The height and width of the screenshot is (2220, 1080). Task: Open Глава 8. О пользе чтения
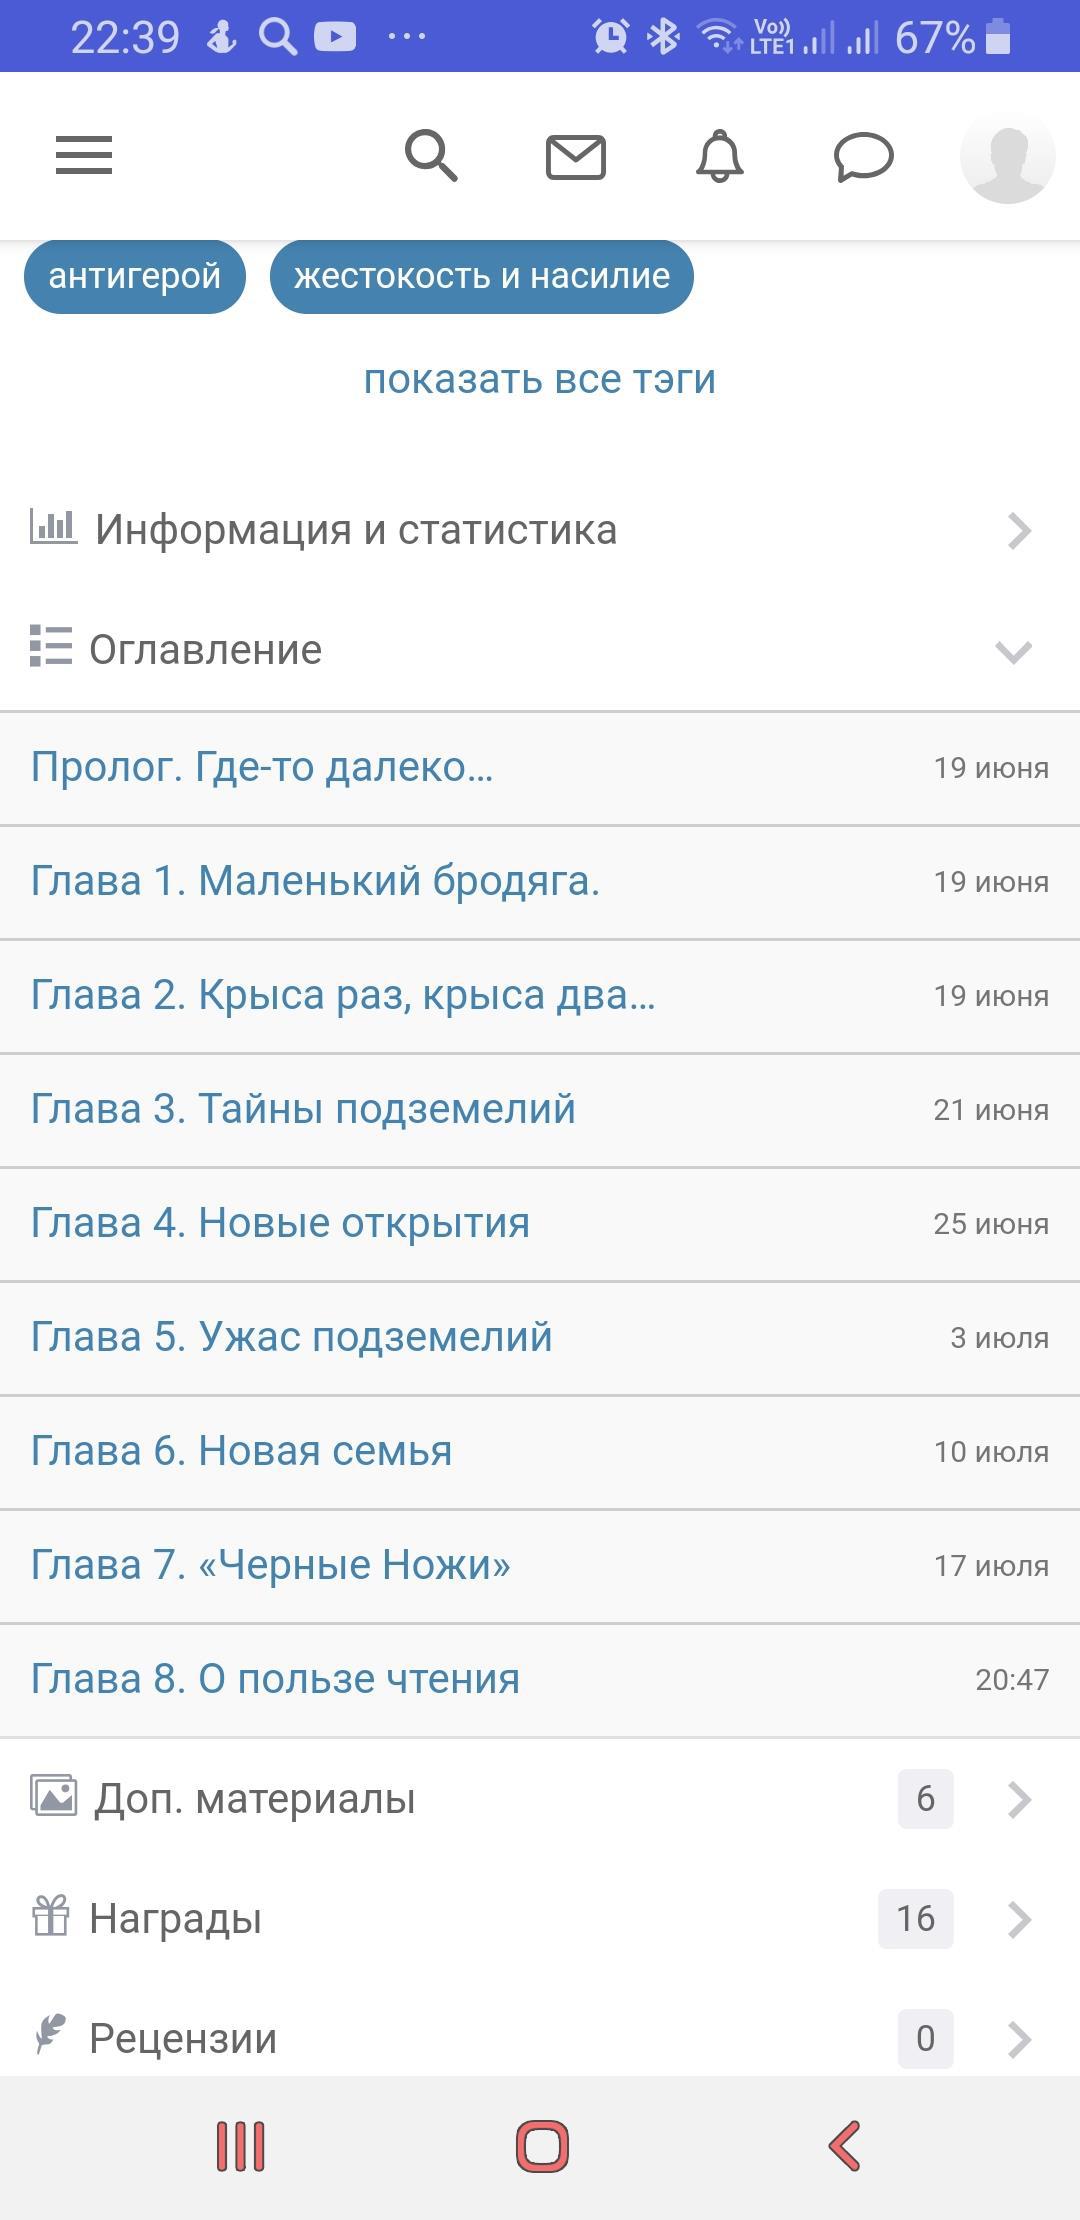[275, 1679]
